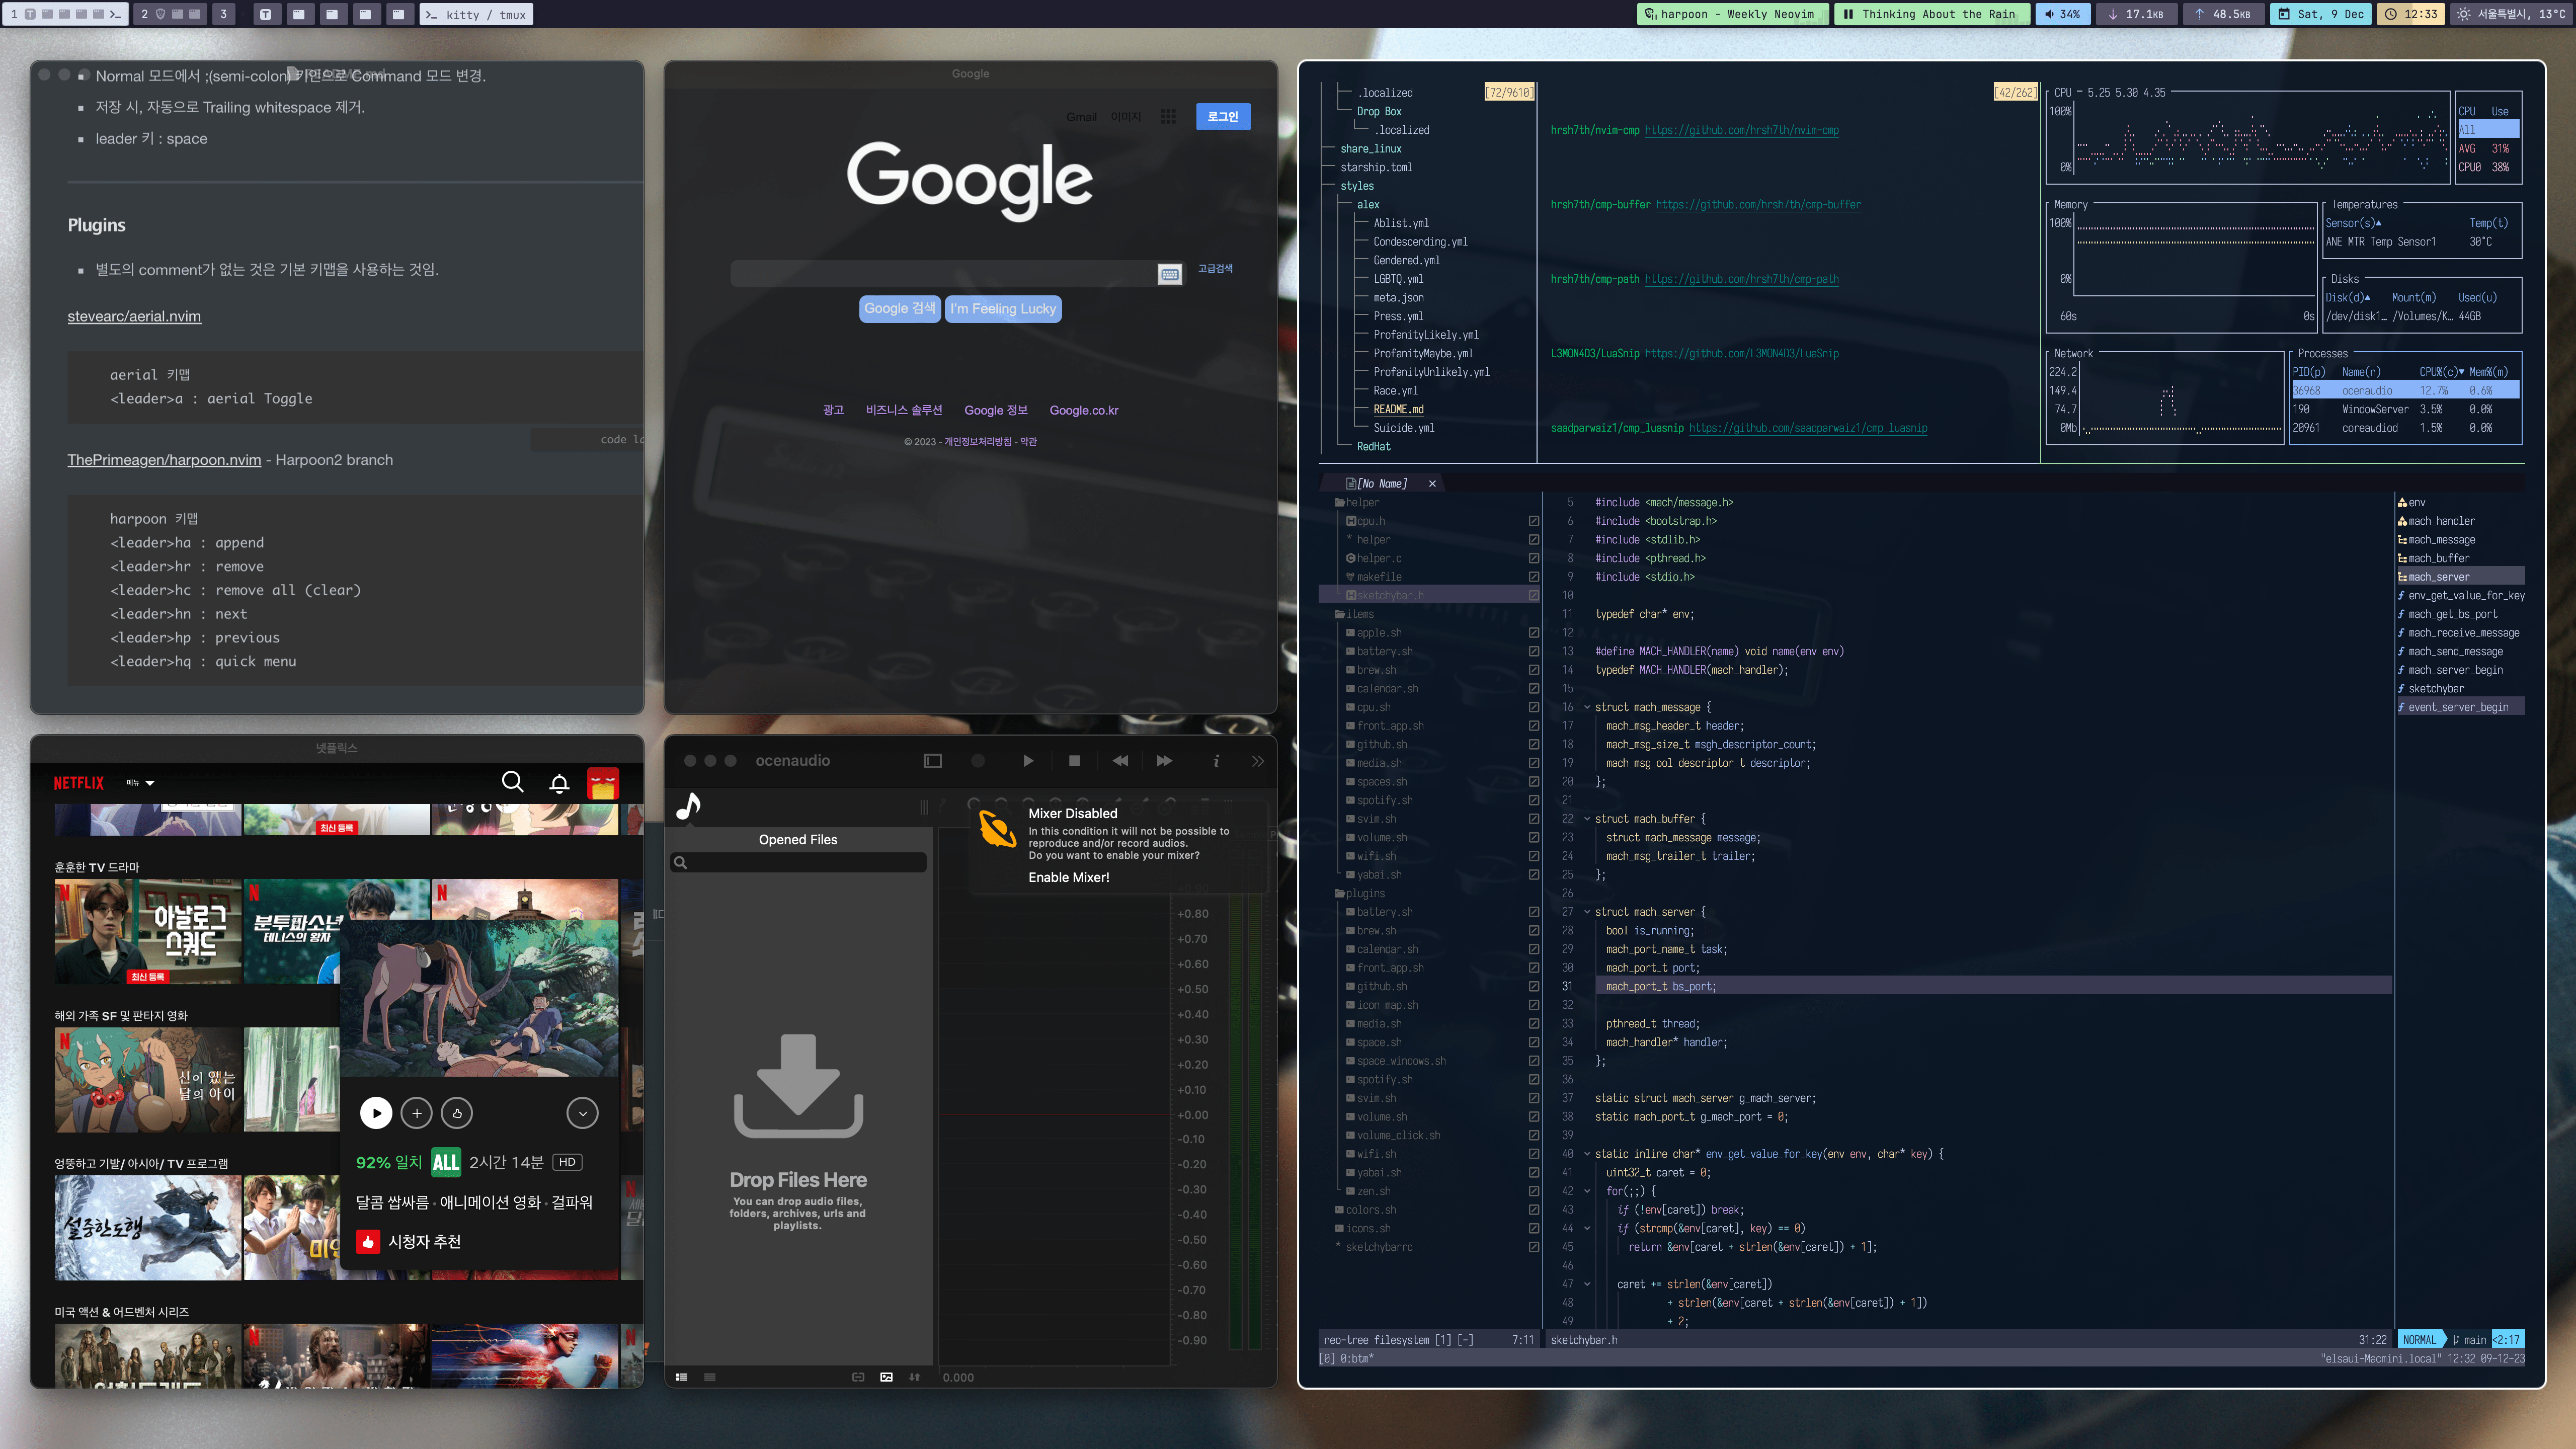The image size is (2576, 1449).
Task: Click the on-screen keyboard icon in Google search
Action: click(x=1169, y=274)
